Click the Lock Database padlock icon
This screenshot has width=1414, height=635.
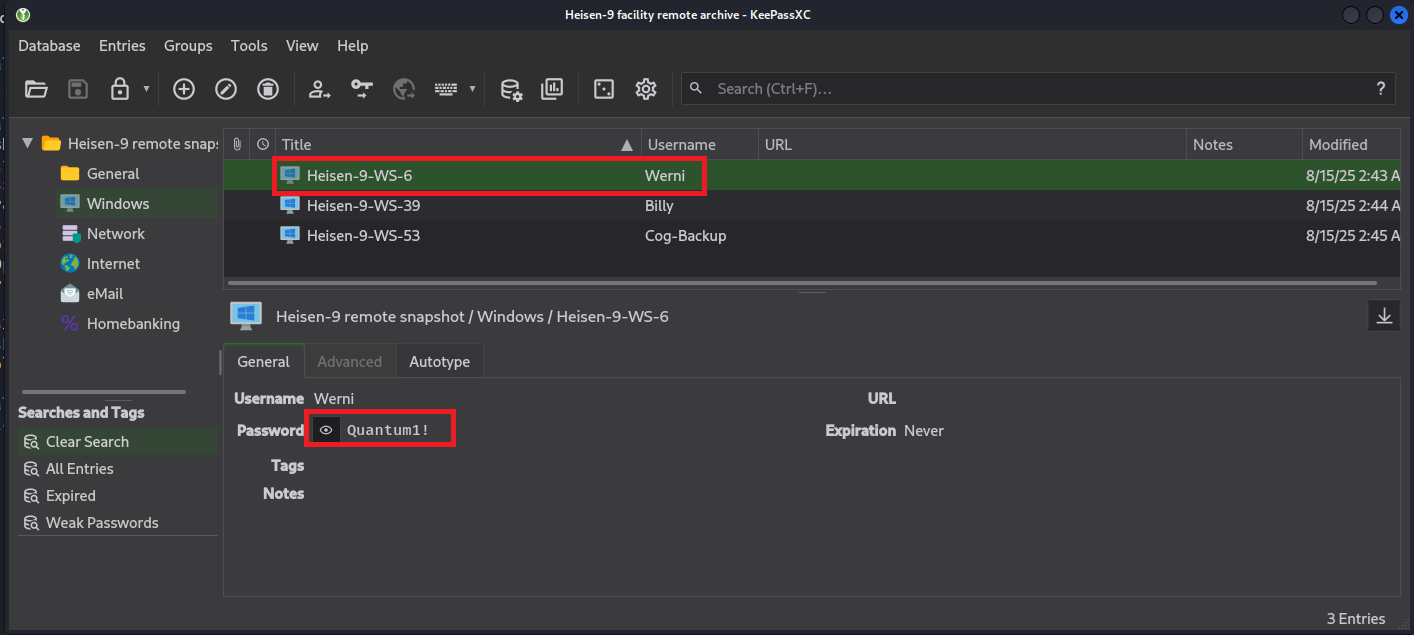pos(120,89)
